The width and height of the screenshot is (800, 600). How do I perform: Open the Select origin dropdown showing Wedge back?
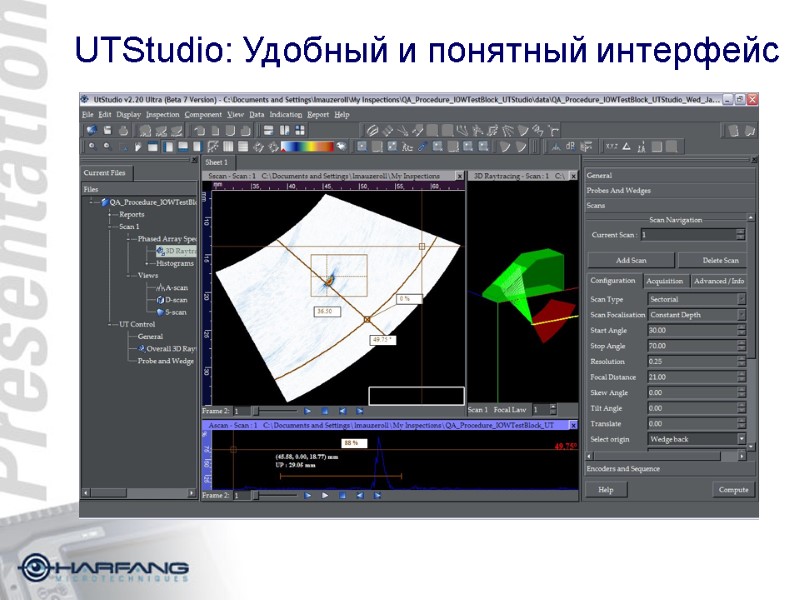[741, 439]
